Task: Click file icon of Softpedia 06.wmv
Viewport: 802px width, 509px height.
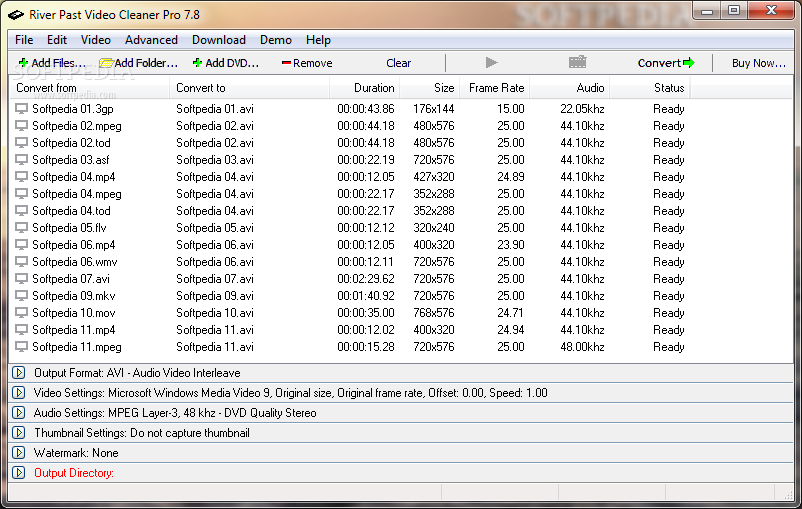Action: (21, 261)
